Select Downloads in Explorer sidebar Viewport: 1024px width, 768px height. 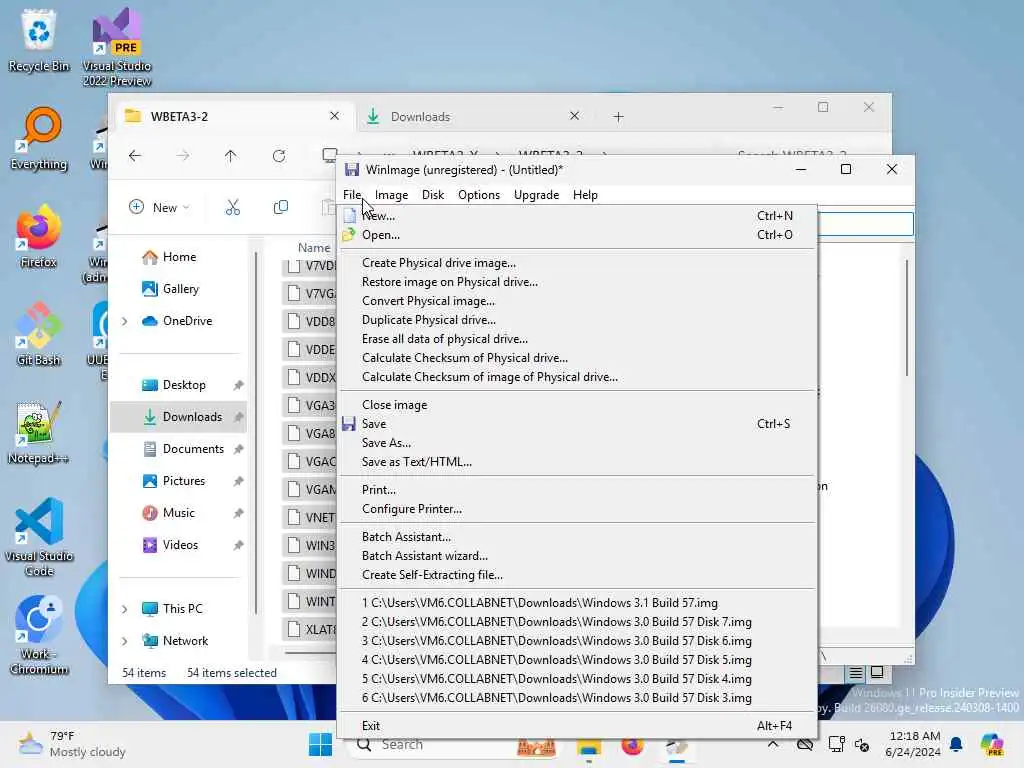180,417
